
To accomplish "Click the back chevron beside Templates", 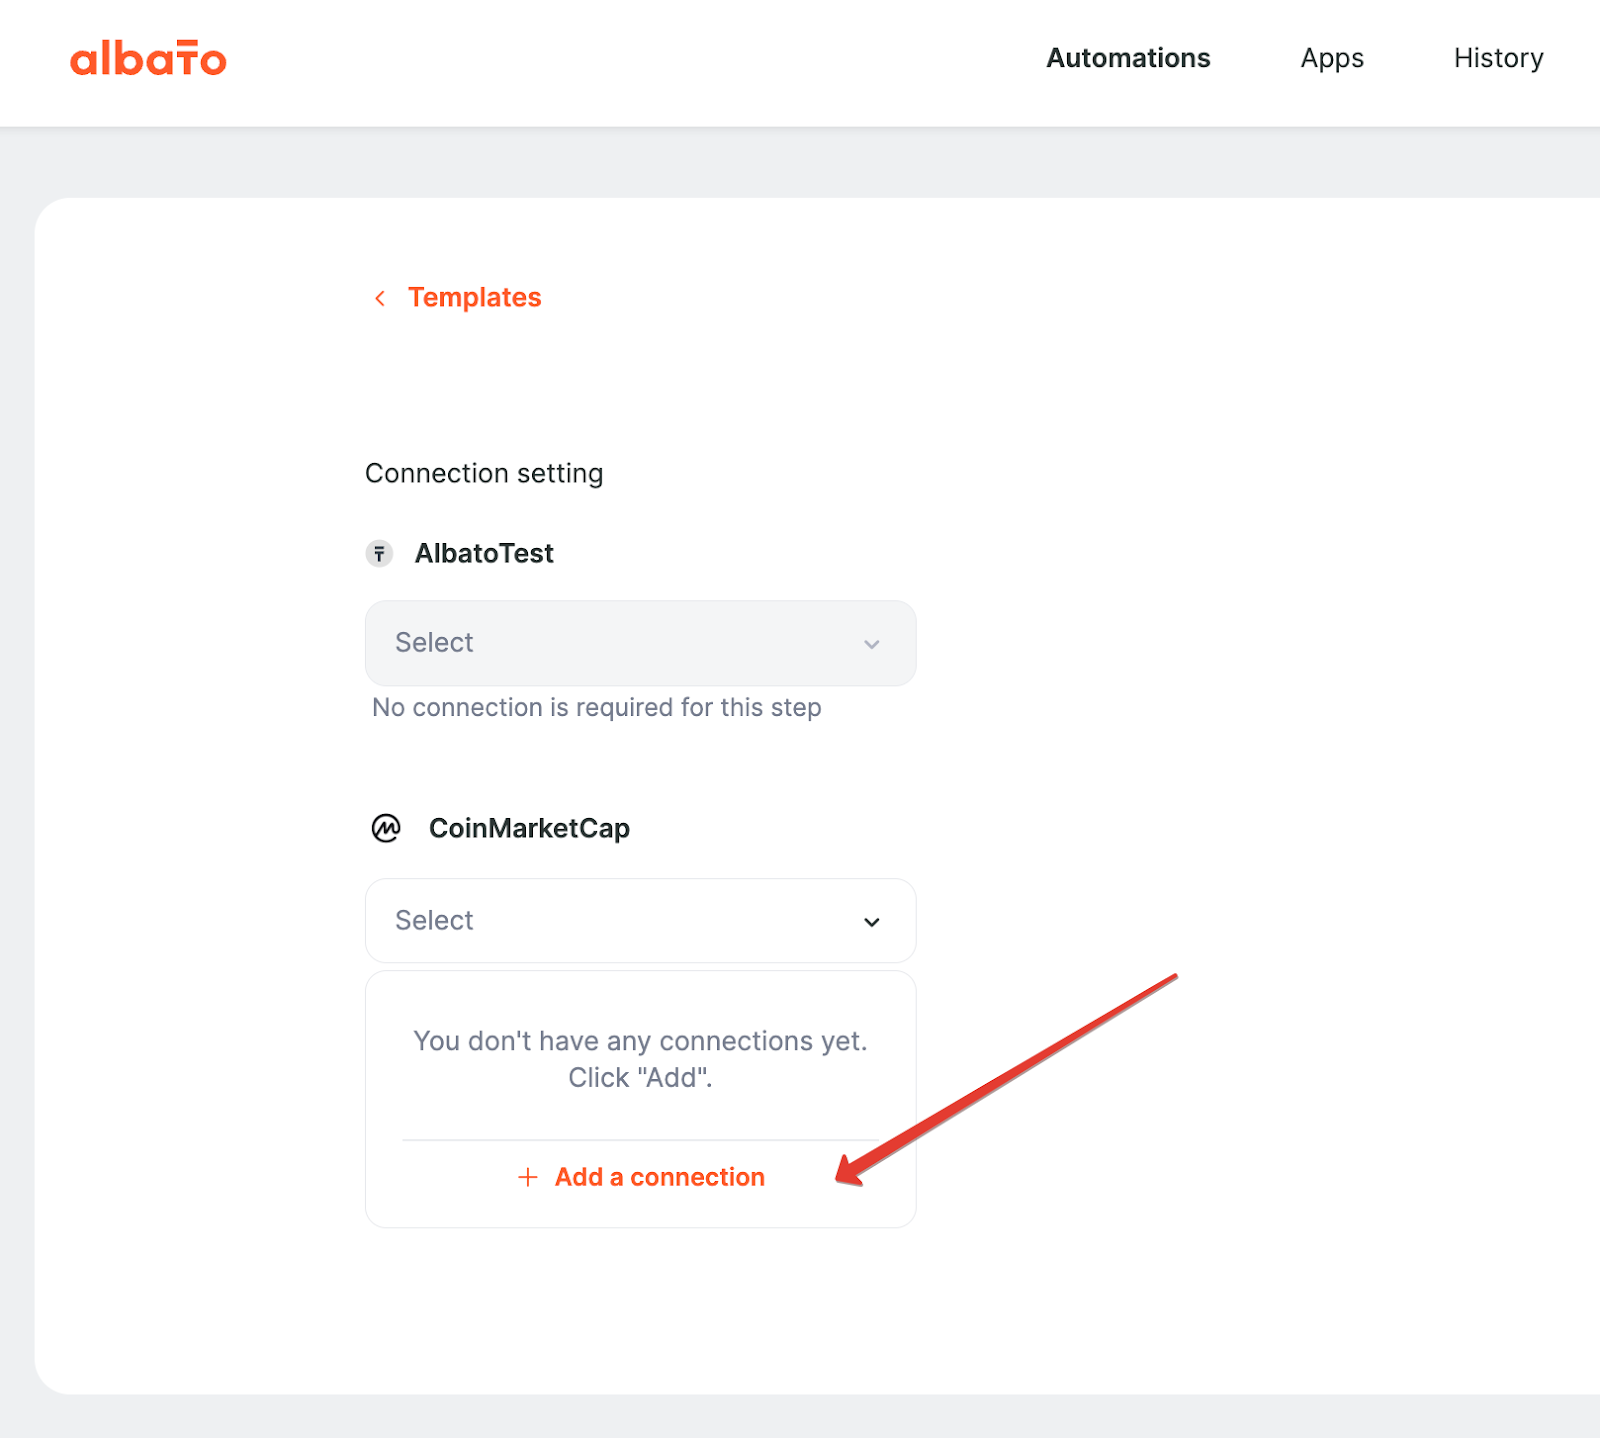I will coord(380,298).
